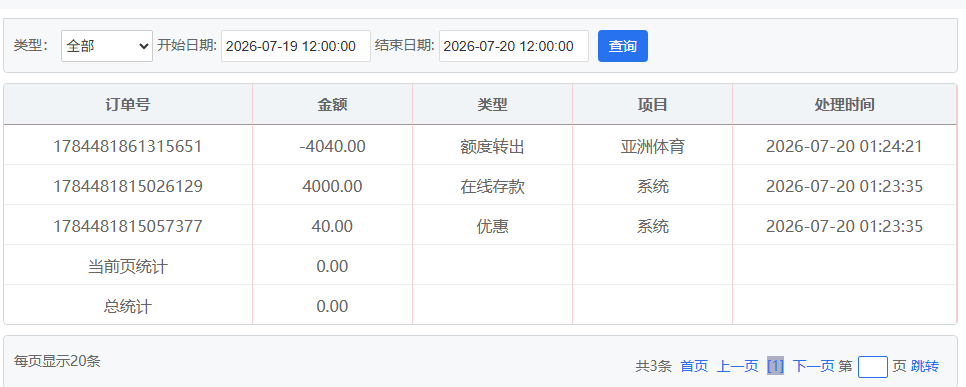The height and width of the screenshot is (387, 966).
Task: Click the 结束日期 date input field
Action: (514, 46)
